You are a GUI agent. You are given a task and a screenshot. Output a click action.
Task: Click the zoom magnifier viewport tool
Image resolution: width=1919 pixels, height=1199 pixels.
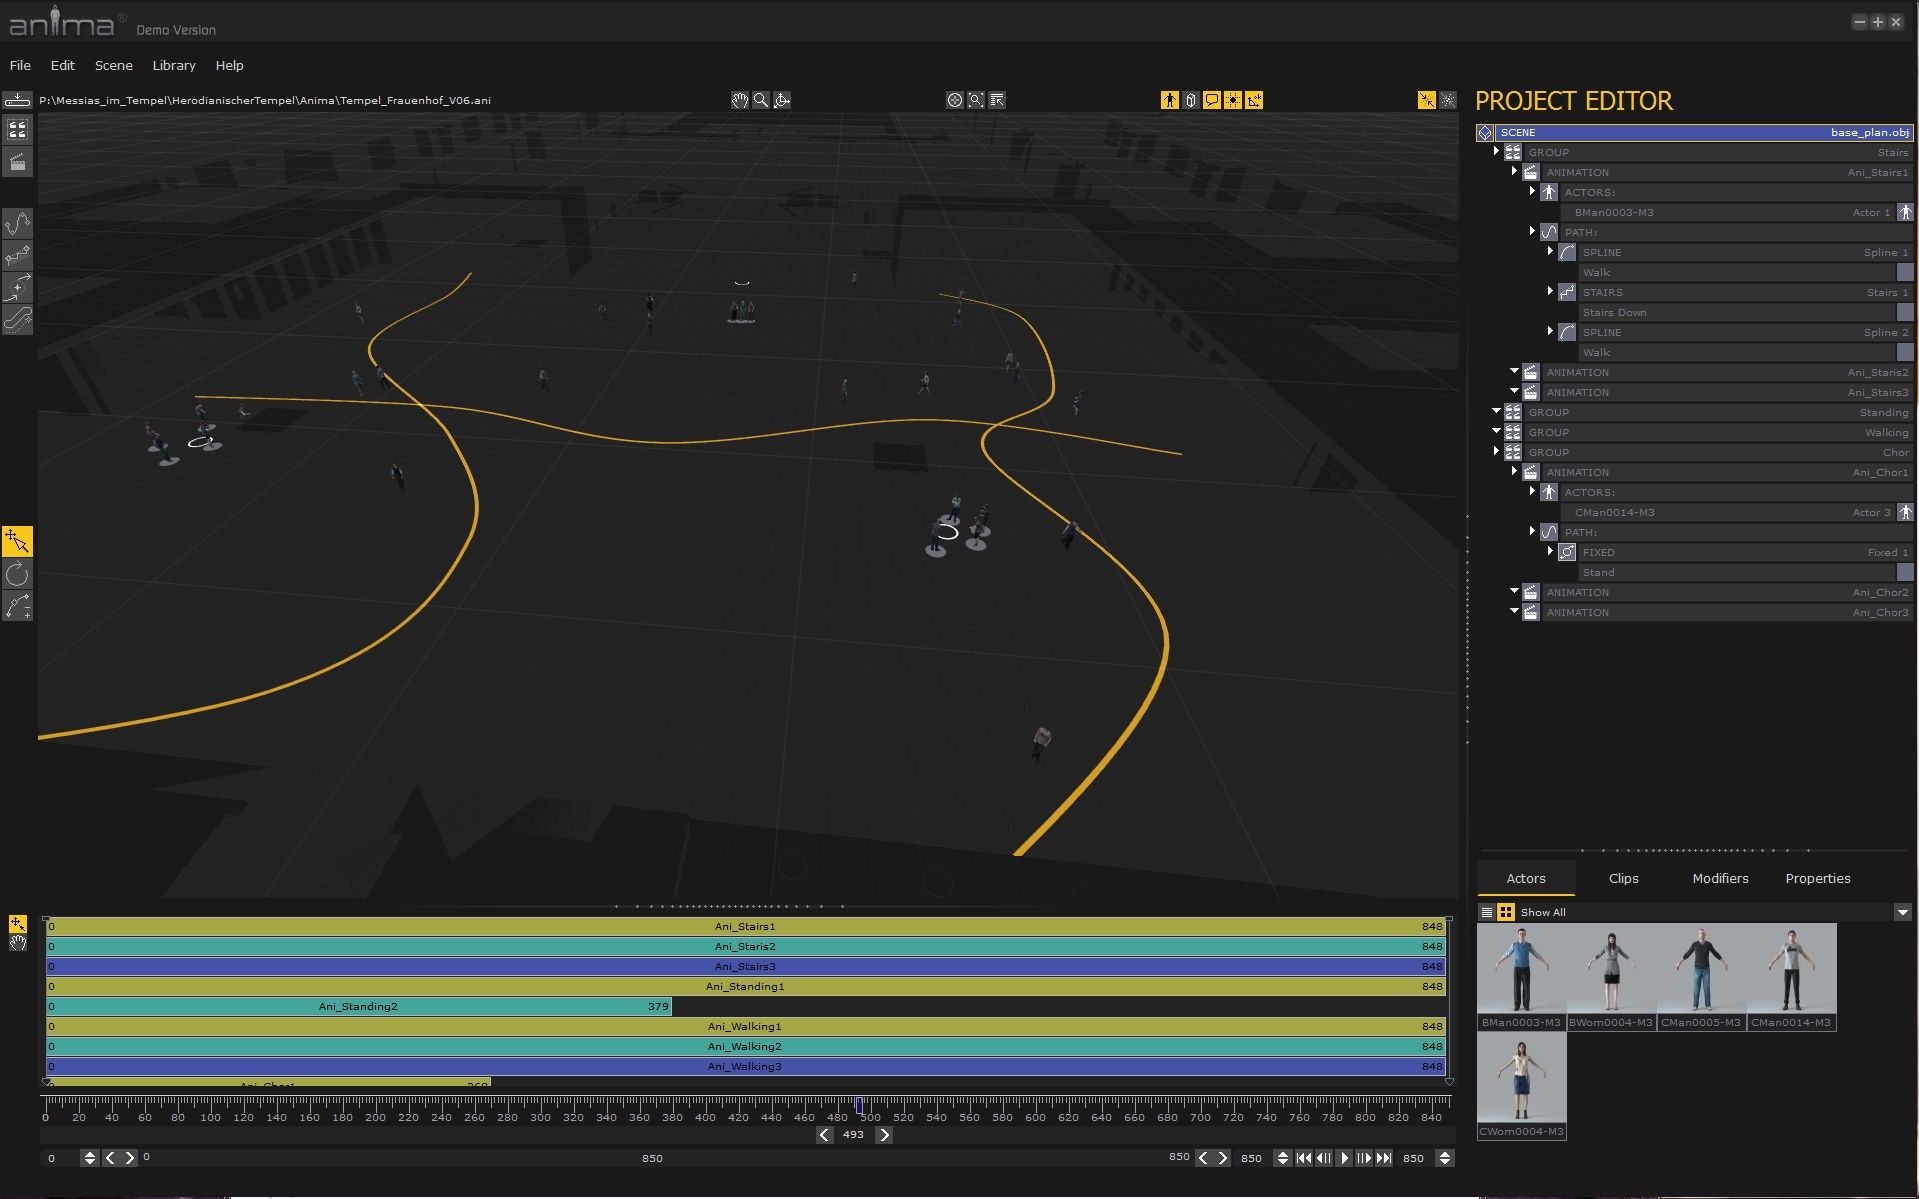(x=761, y=100)
